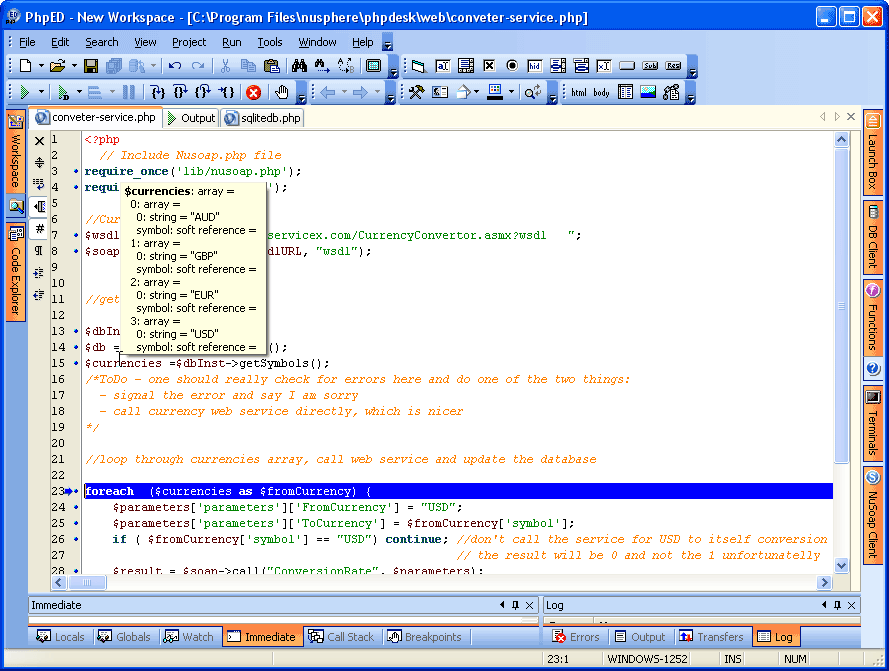Open the Call Stack tab
Image resolution: width=889 pixels, height=671 pixels.
tap(342, 637)
